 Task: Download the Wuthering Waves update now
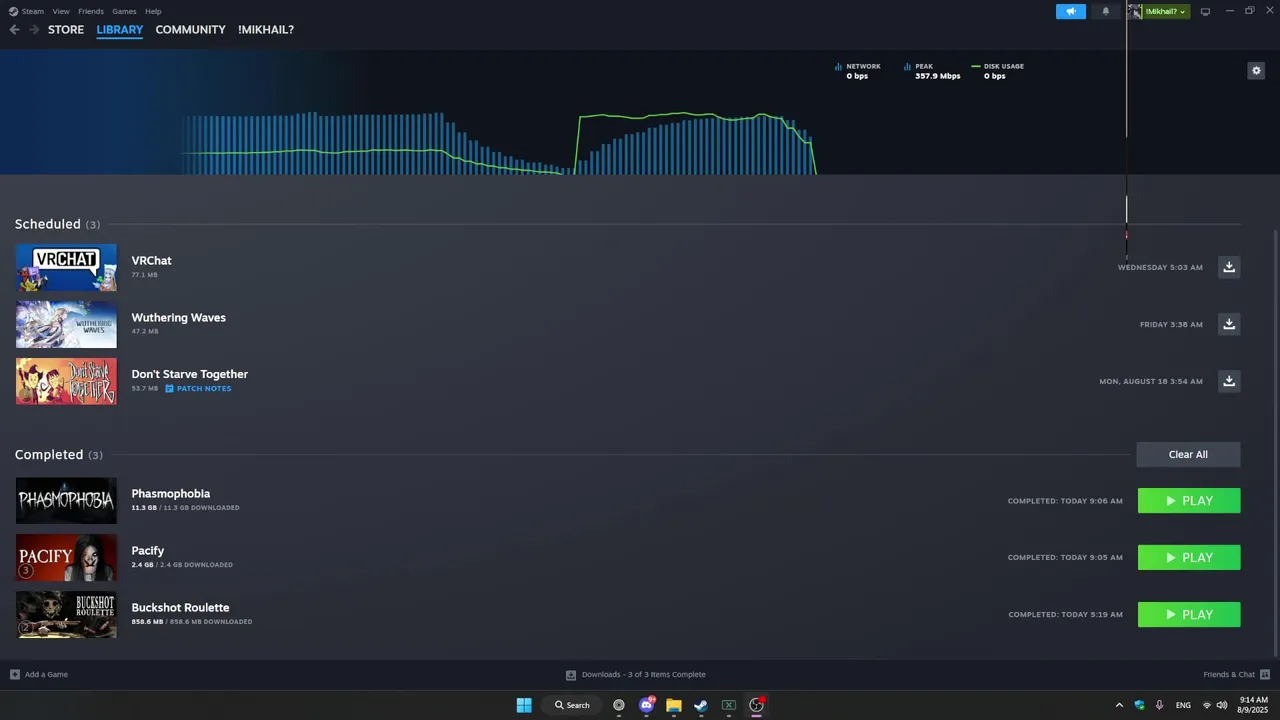1229,324
